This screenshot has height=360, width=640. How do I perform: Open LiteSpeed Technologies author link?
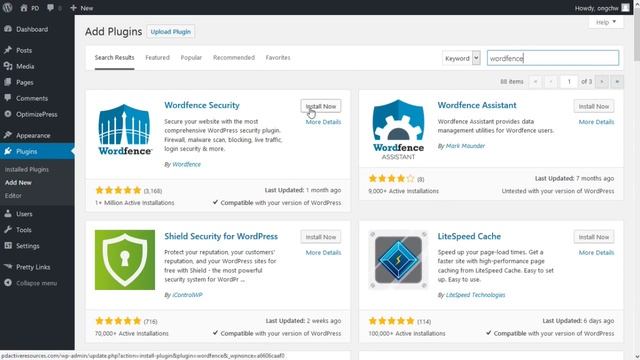tap(476, 295)
